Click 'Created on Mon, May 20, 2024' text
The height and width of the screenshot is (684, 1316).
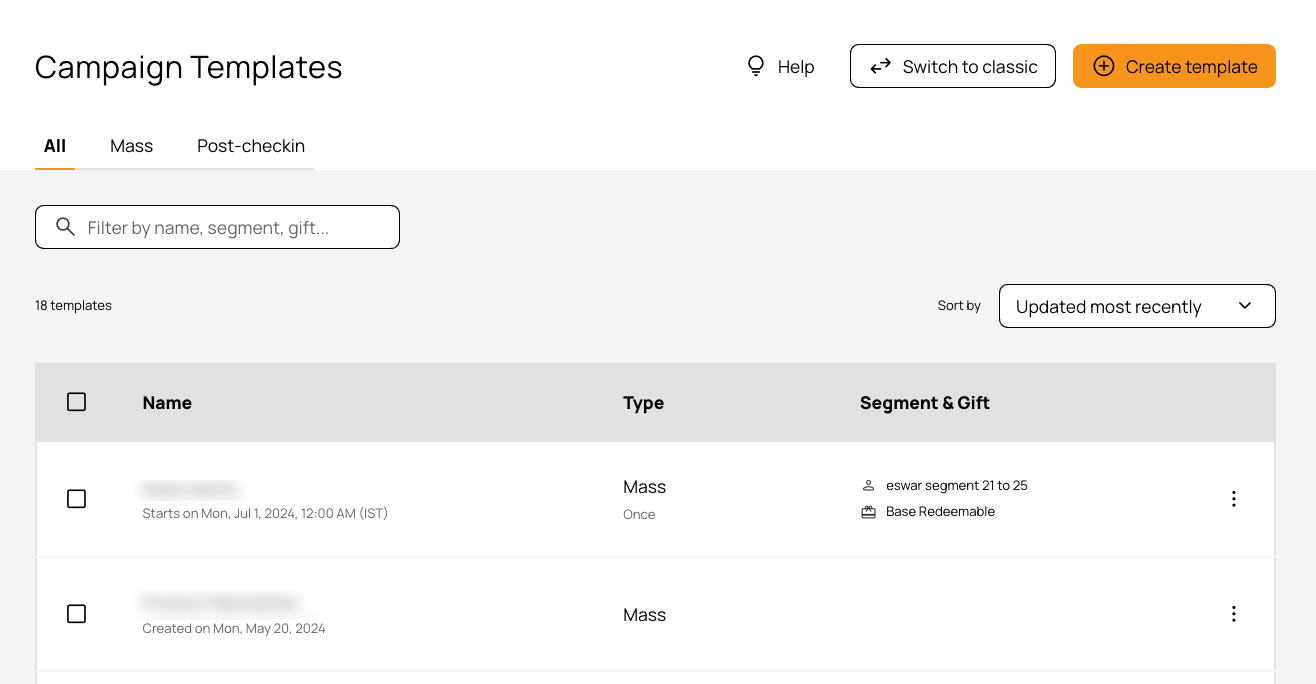pos(234,629)
